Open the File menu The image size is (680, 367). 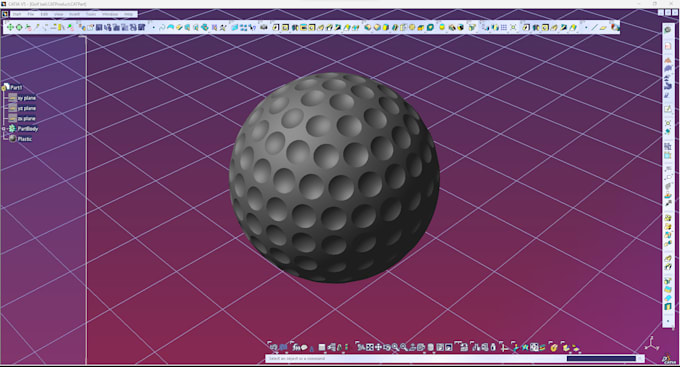coord(31,14)
